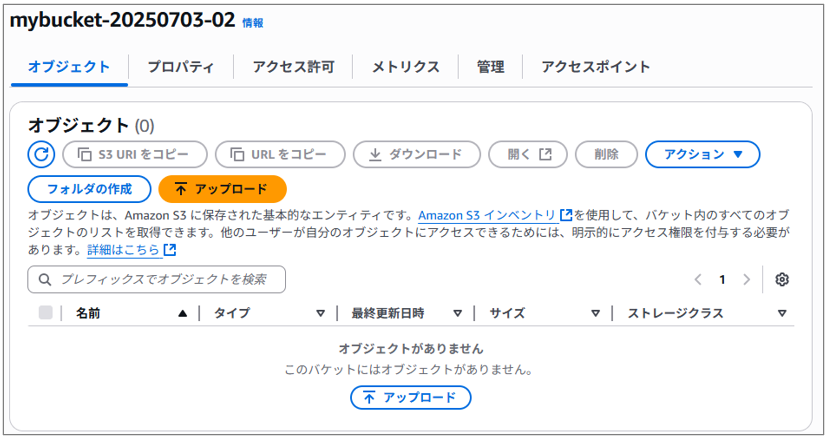
Task: Sort by 最終更新日時 column arrow
Action: [x=457, y=313]
